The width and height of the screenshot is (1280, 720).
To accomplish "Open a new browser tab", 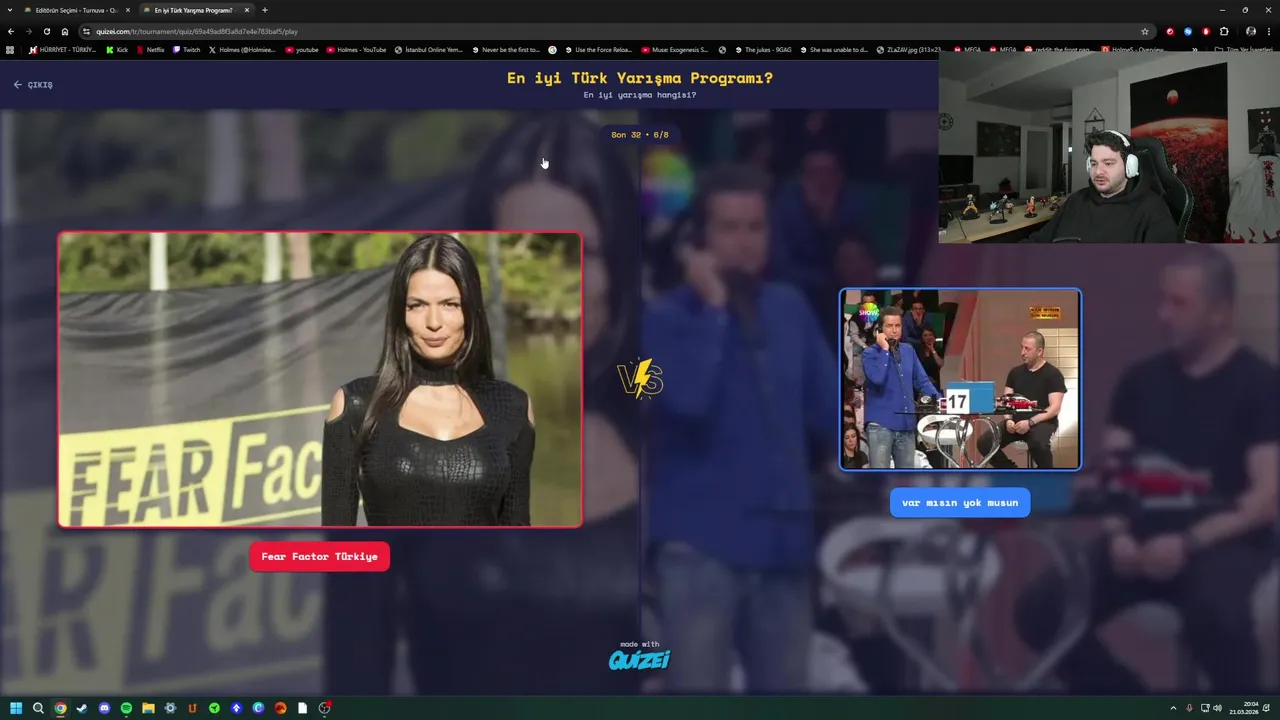I will (264, 10).
